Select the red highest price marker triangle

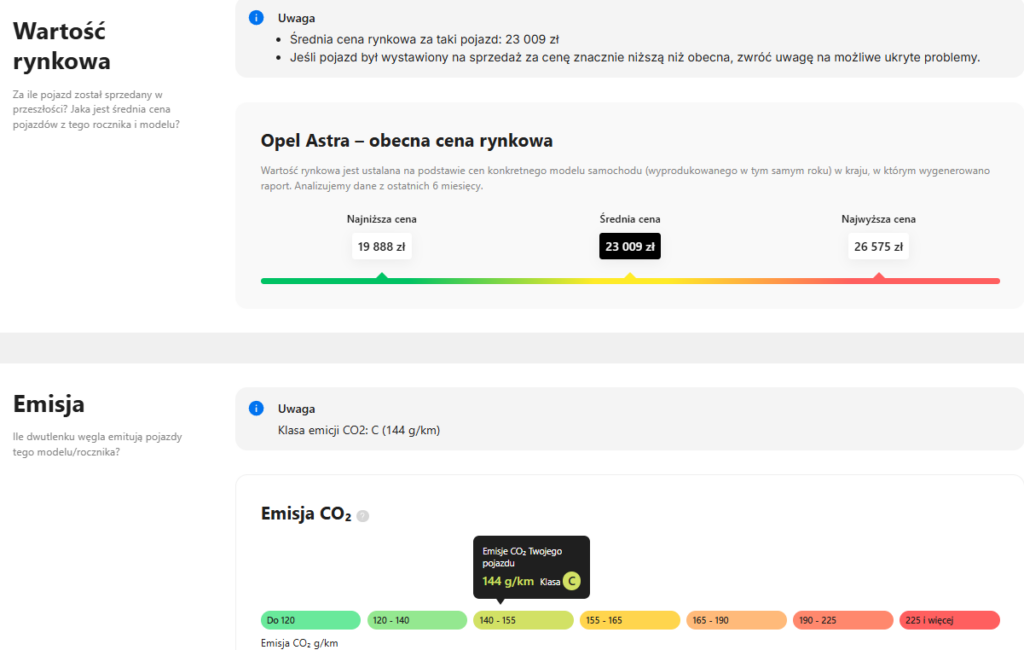pos(879,275)
